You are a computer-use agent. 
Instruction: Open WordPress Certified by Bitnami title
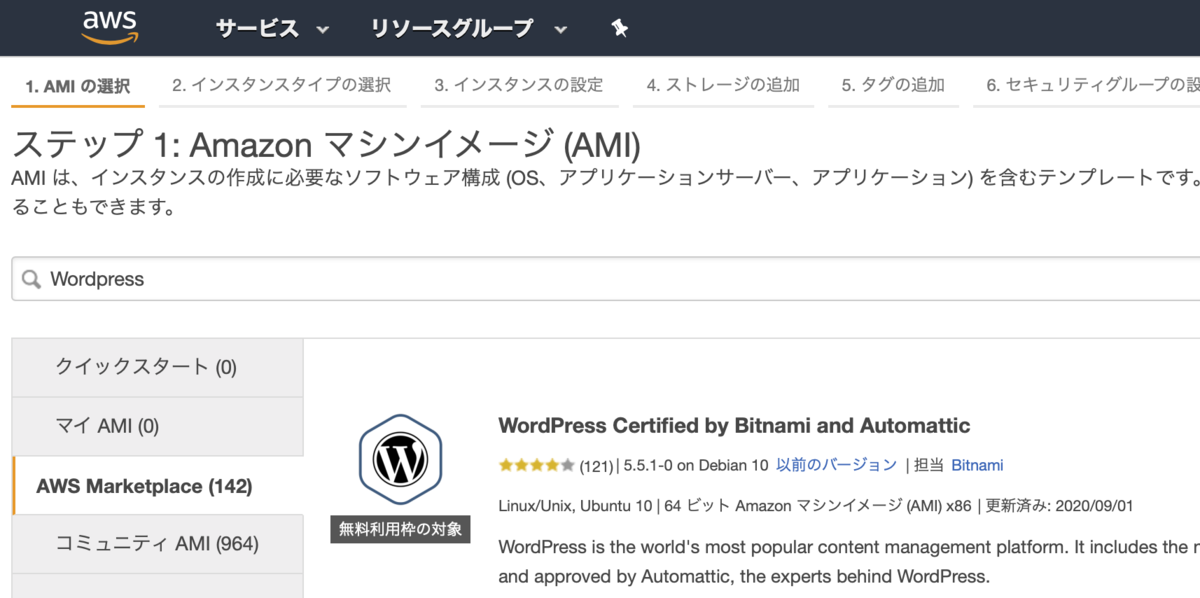pyautogui.click(x=734, y=425)
